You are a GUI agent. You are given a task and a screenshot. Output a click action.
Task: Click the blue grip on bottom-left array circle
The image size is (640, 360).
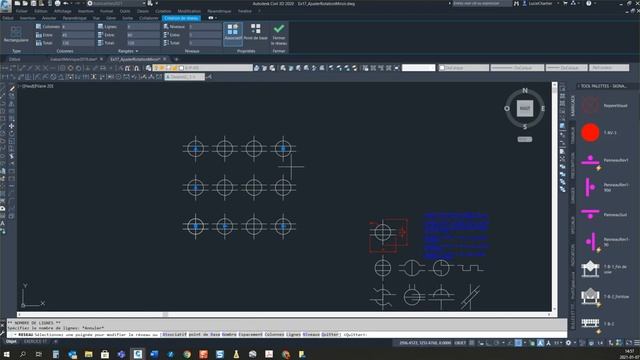pyautogui.click(x=196, y=226)
